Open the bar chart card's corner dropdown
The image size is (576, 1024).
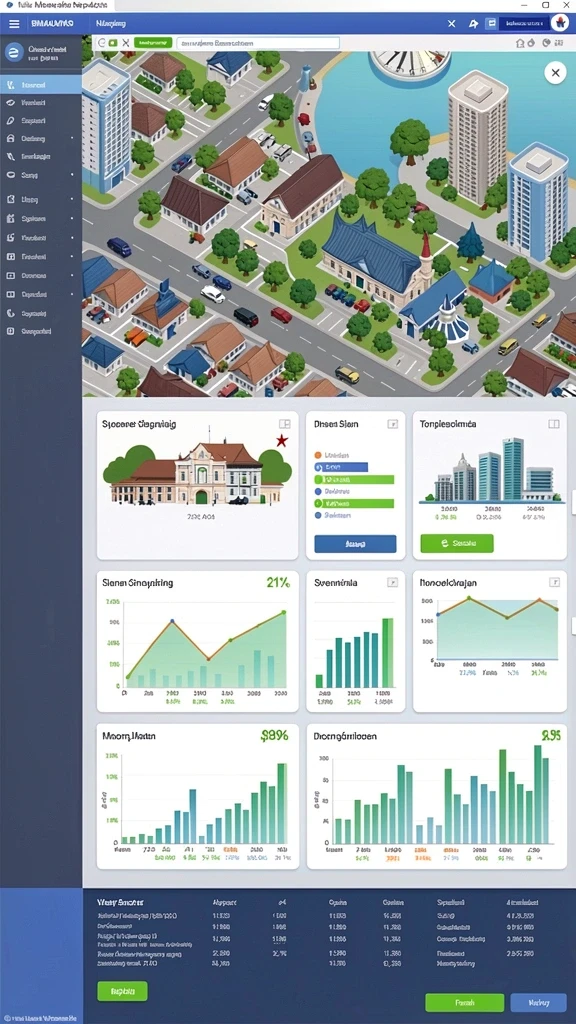(x=392, y=582)
